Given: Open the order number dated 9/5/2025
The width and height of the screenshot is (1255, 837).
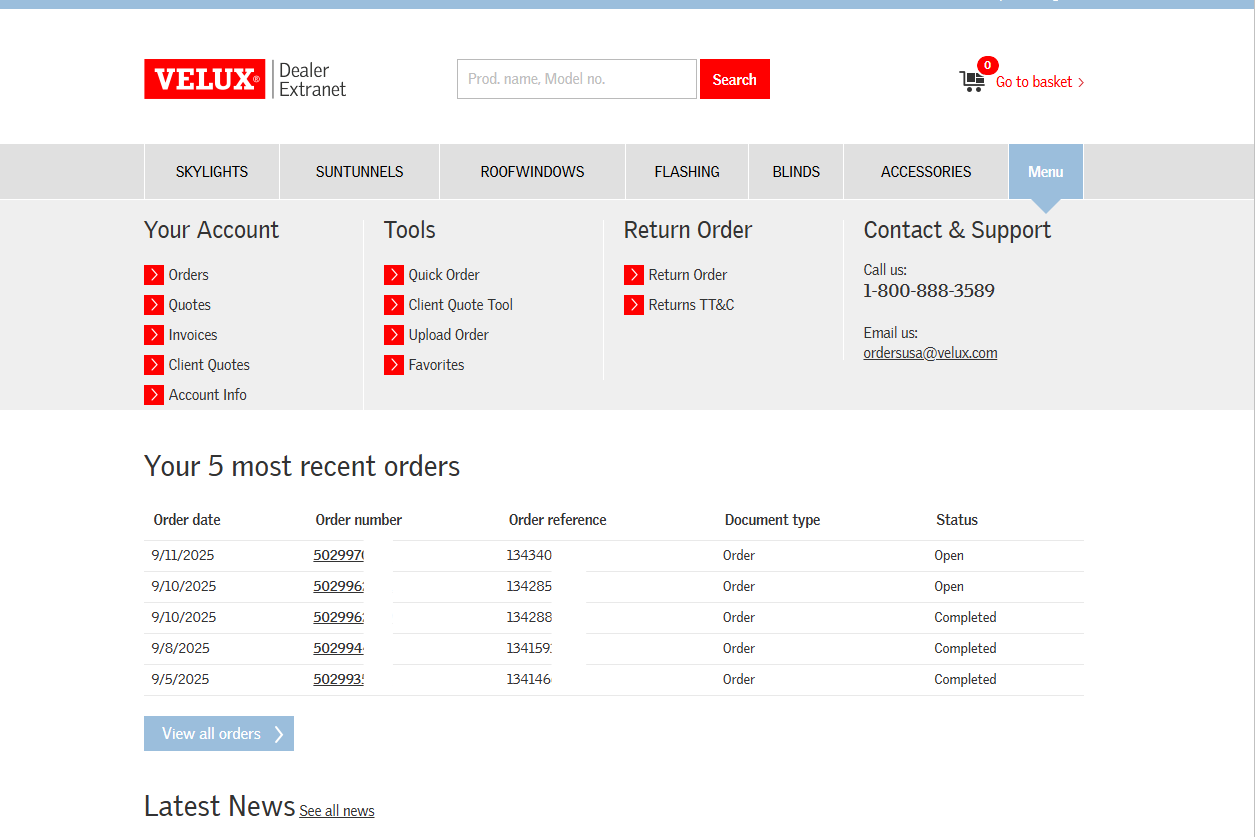Looking at the screenshot, I should (339, 679).
